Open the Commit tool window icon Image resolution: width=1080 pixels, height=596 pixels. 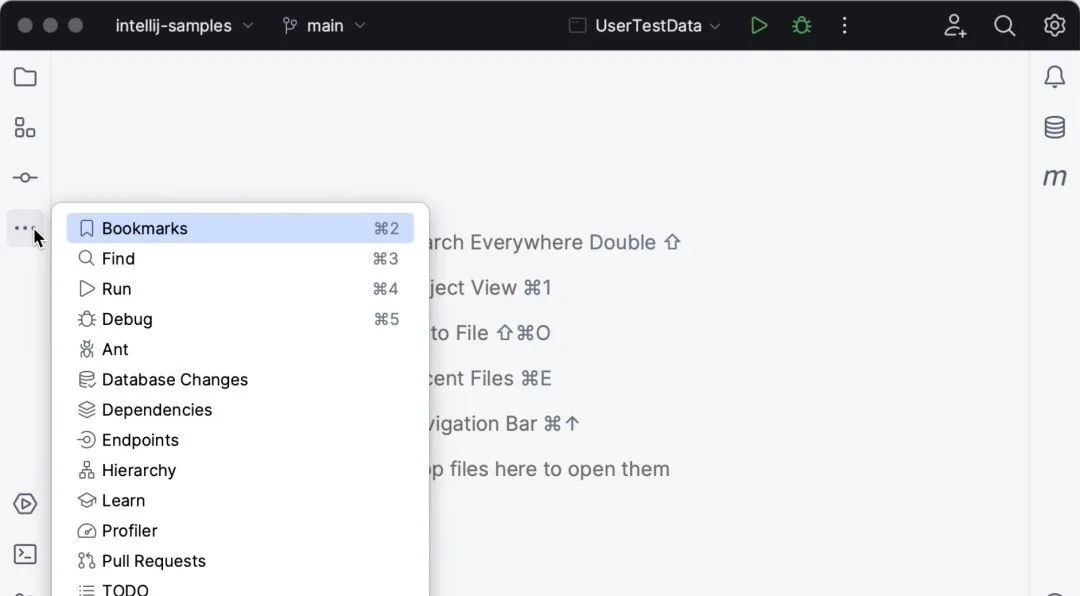click(25, 178)
